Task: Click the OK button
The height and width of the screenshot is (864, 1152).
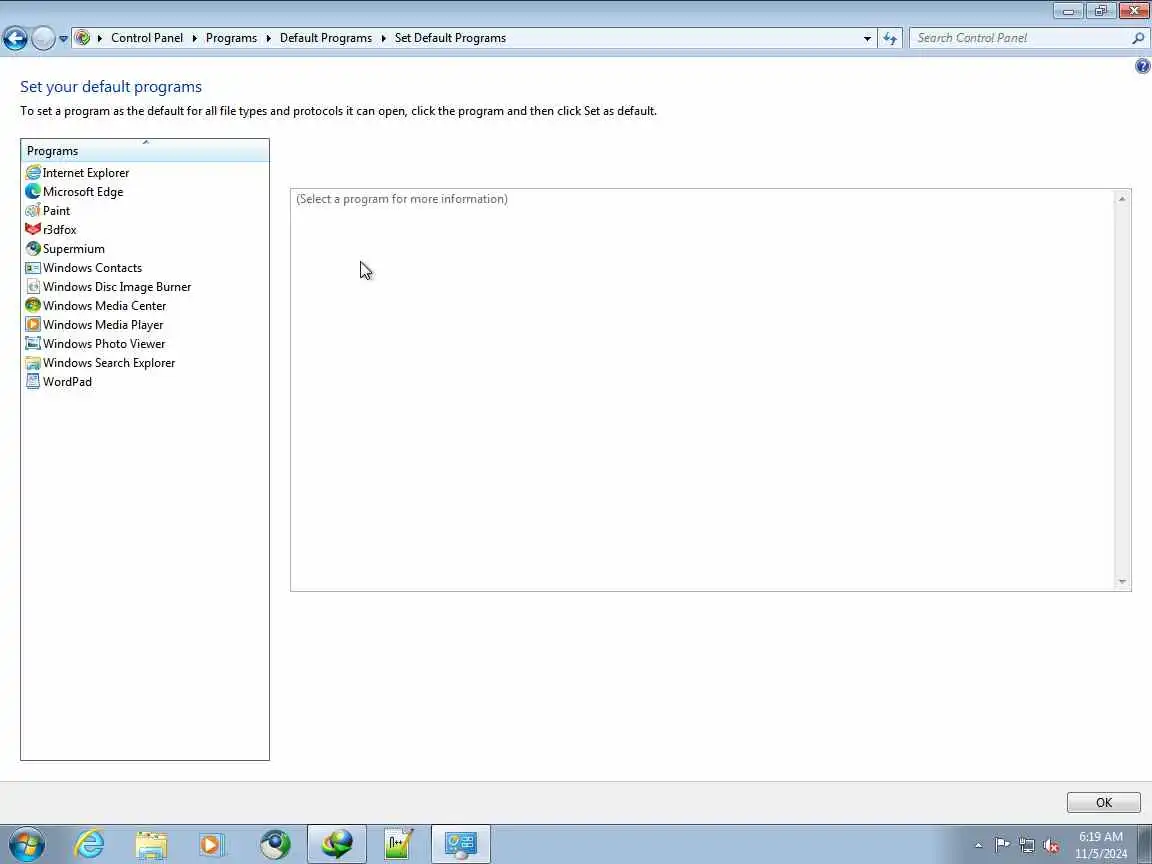Action: 1104,802
